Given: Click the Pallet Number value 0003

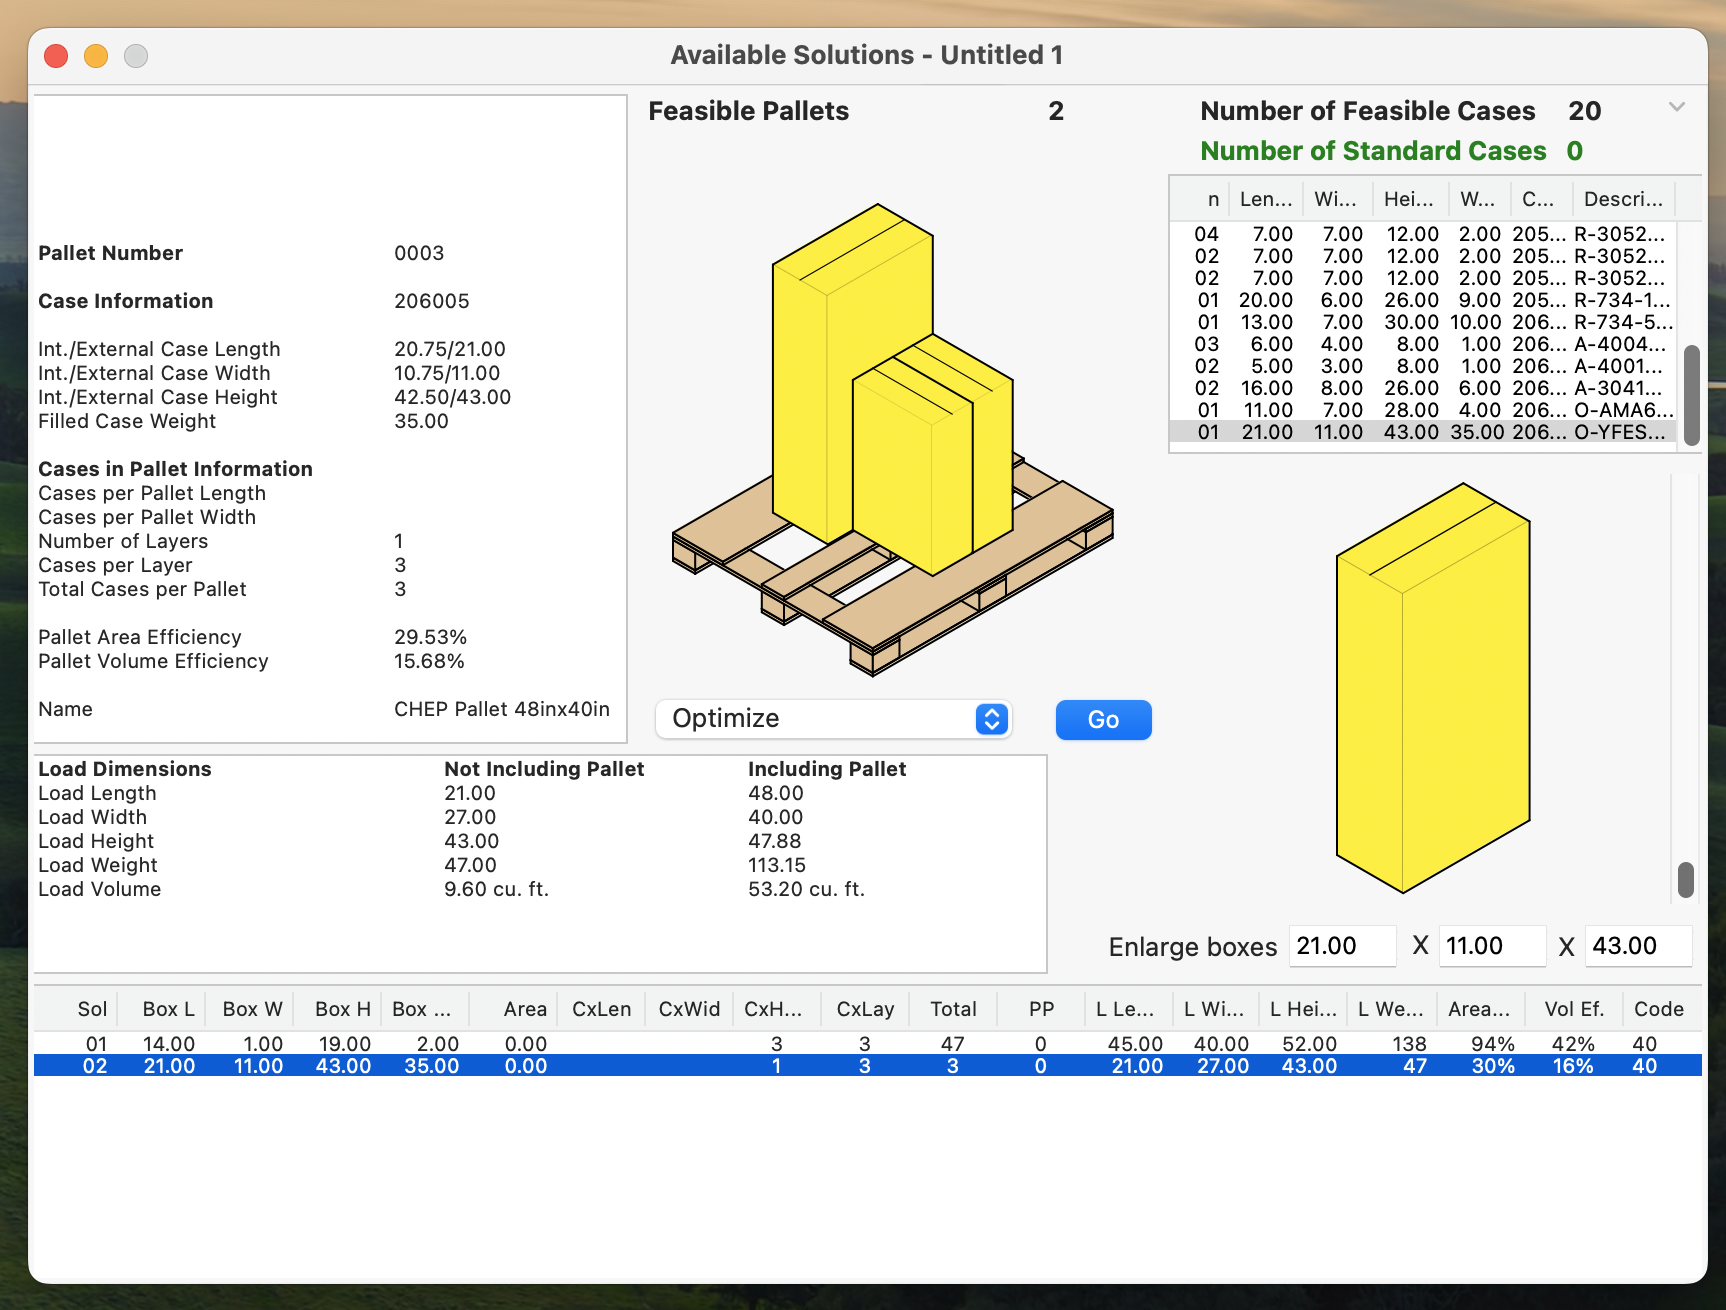Looking at the screenshot, I should 419,253.
